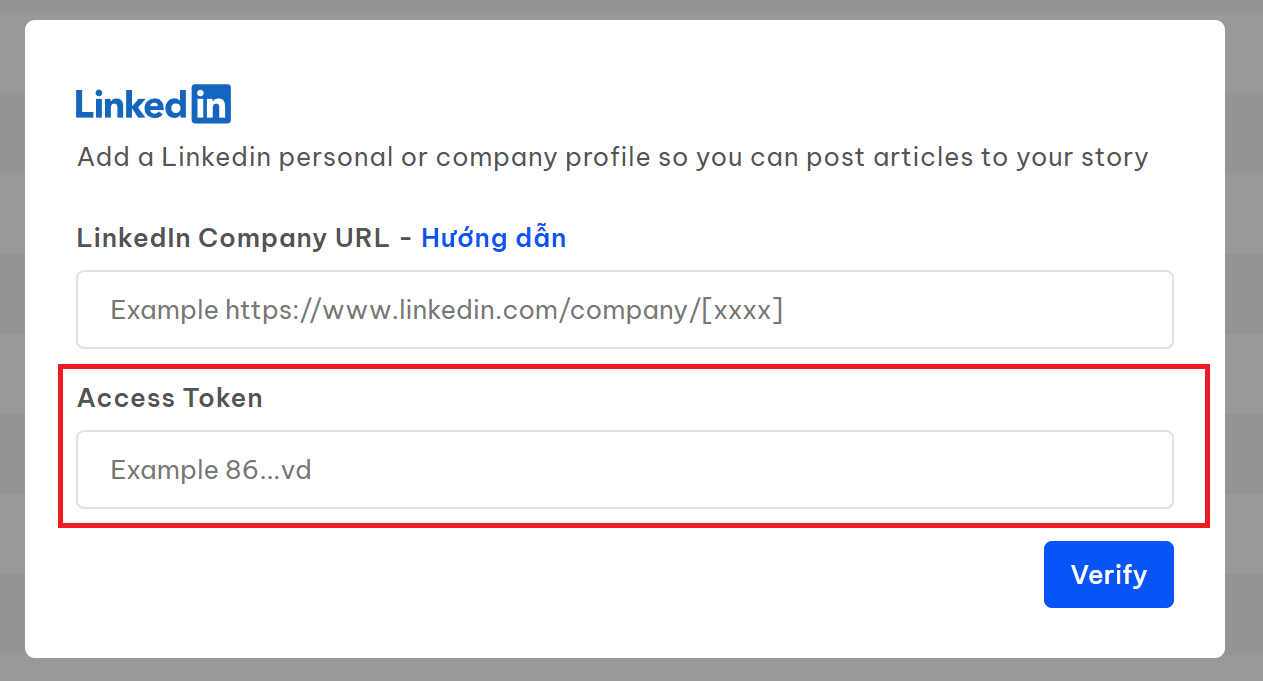Click the red highlighted box border
Viewport: 1263px width, 681px height.
pyautogui.click(x=634, y=367)
